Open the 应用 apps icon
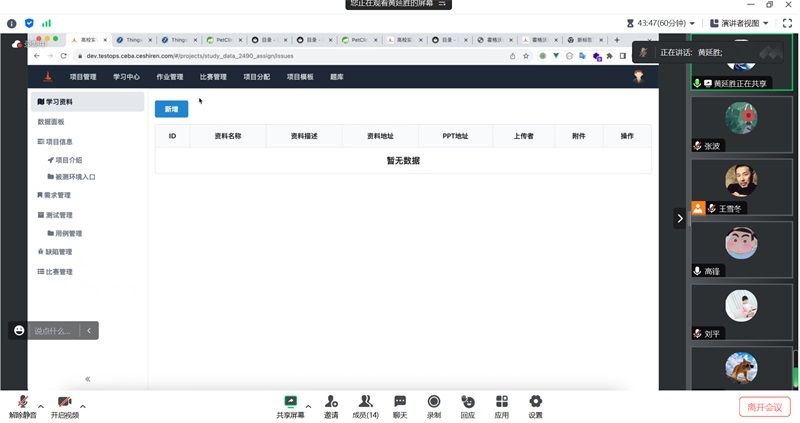Screen dimensions: 800x423 (x=502, y=401)
